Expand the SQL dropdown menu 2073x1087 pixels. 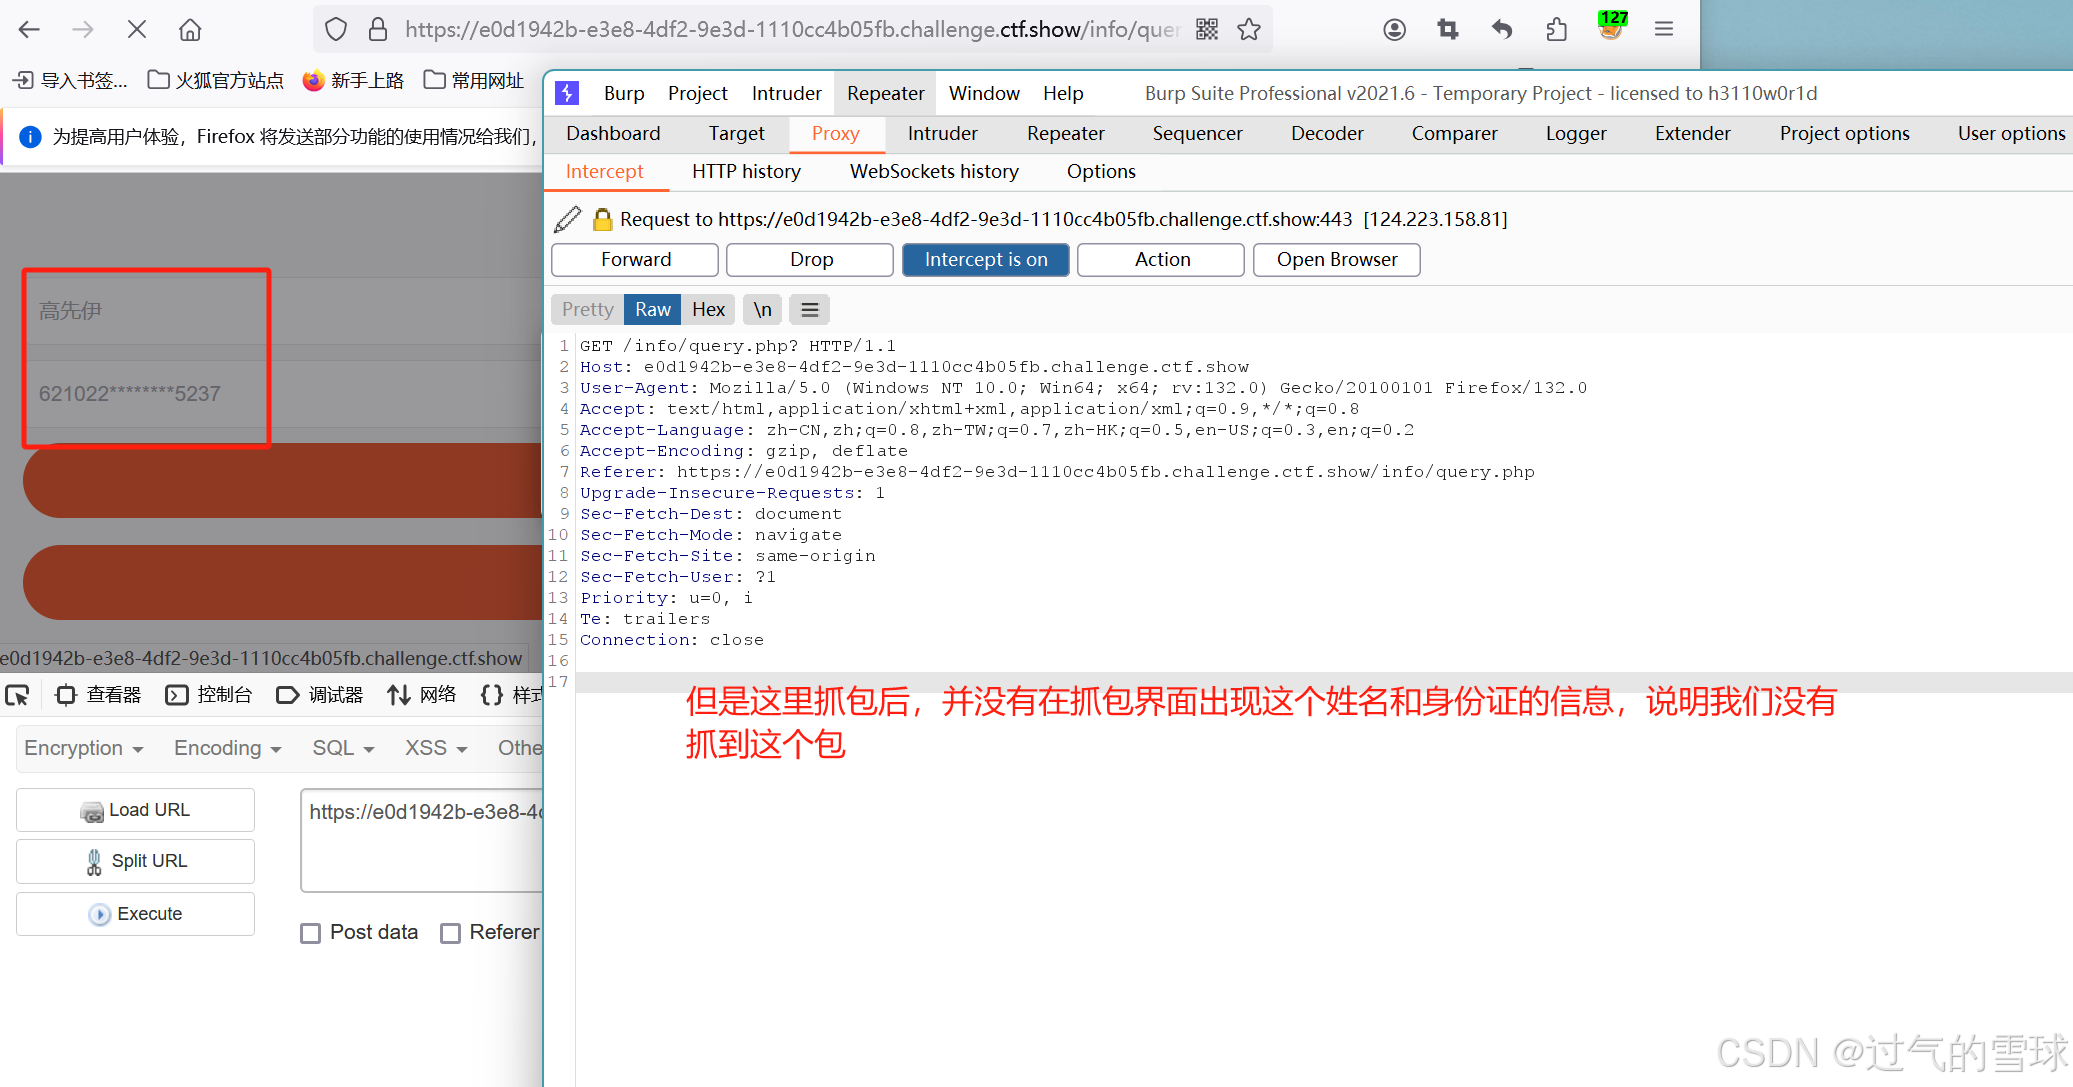point(343,749)
